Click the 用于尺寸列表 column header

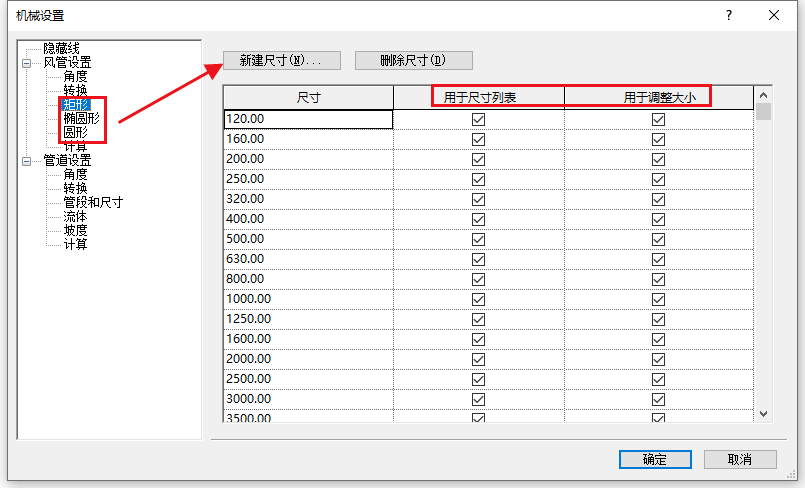[479, 97]
